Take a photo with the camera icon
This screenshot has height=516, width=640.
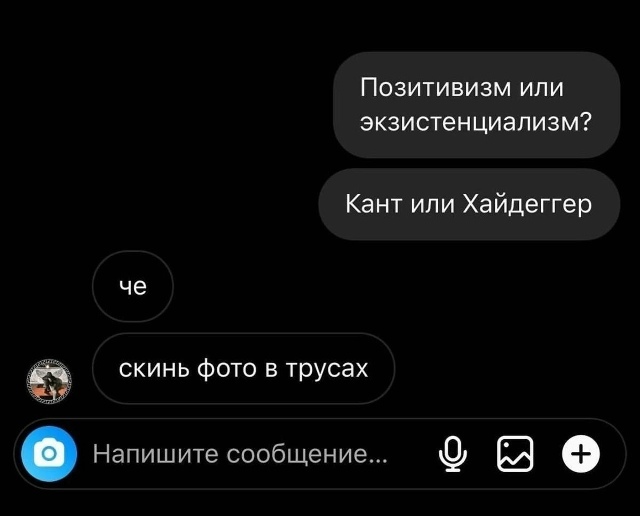[49, 454]
